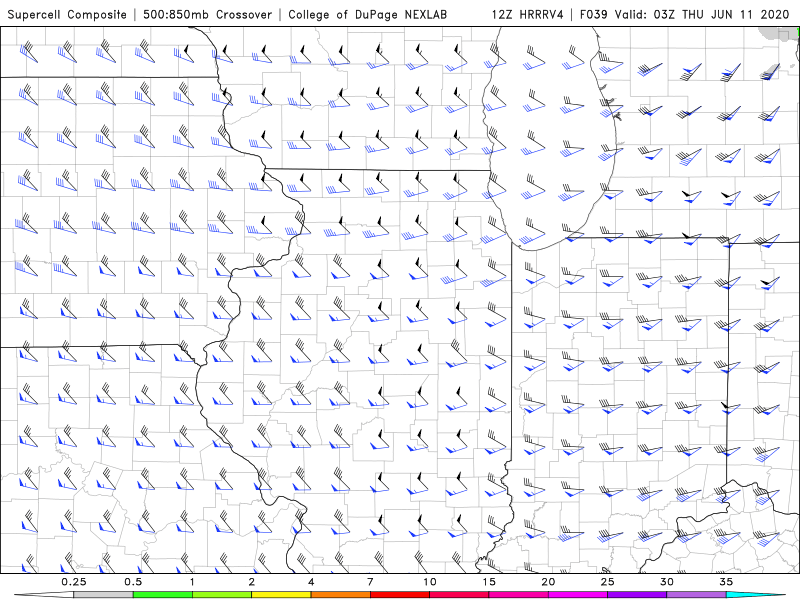Select the crimson segment between 10 and 15
This screenshot has width=800, height=600.
459,595
